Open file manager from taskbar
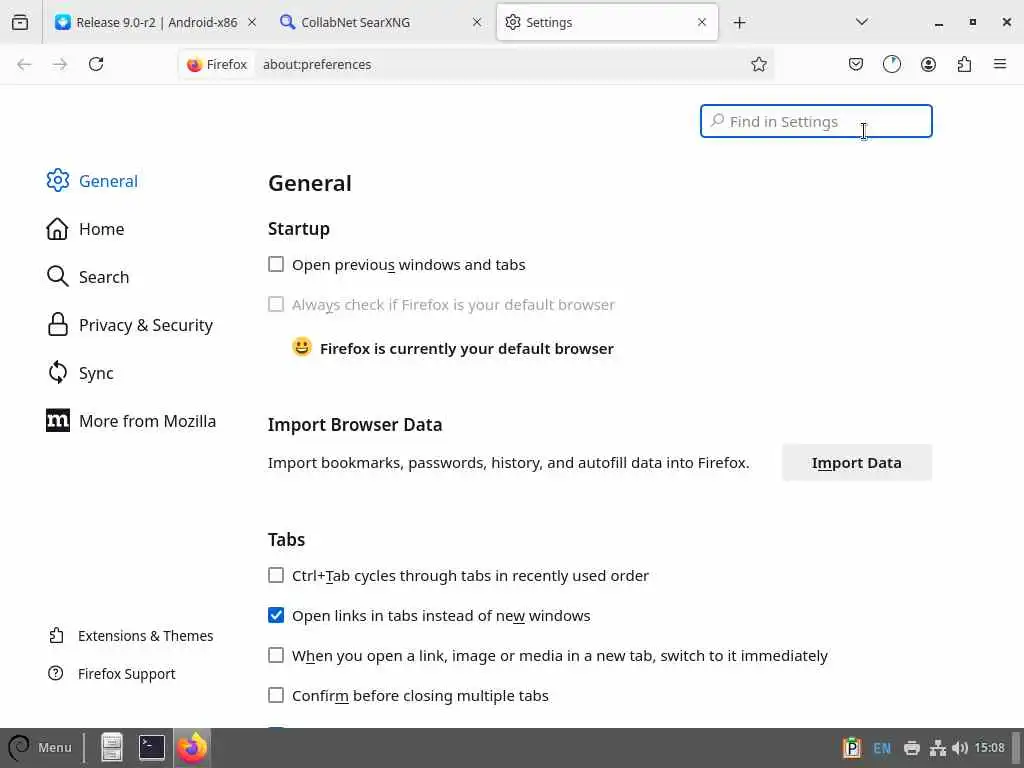 coord(112,748)
